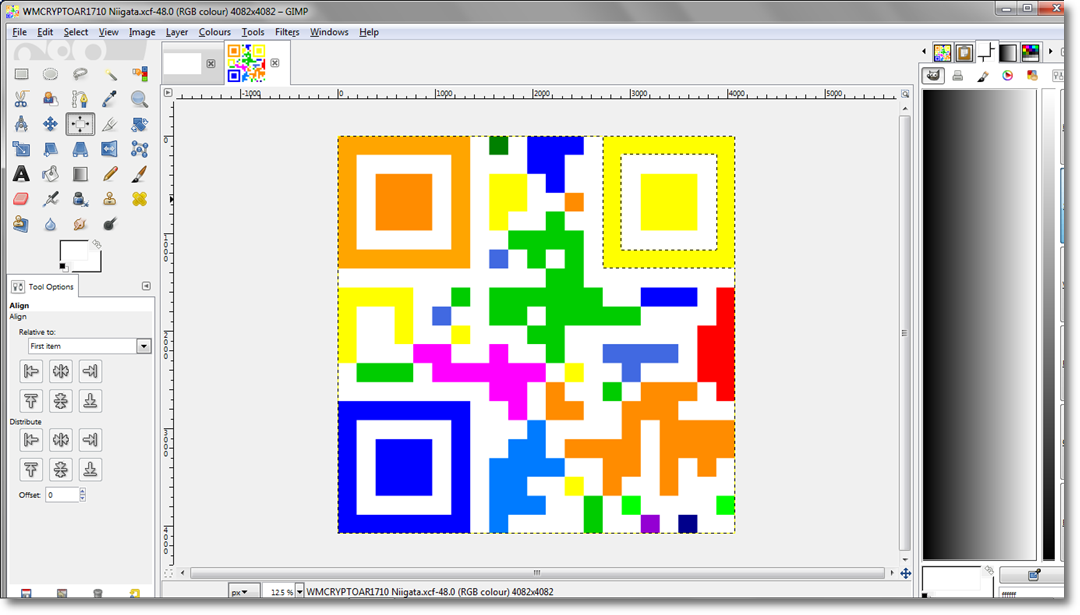Choose the Text tool
Screen dimensions: 1080x615
(21, 174)
